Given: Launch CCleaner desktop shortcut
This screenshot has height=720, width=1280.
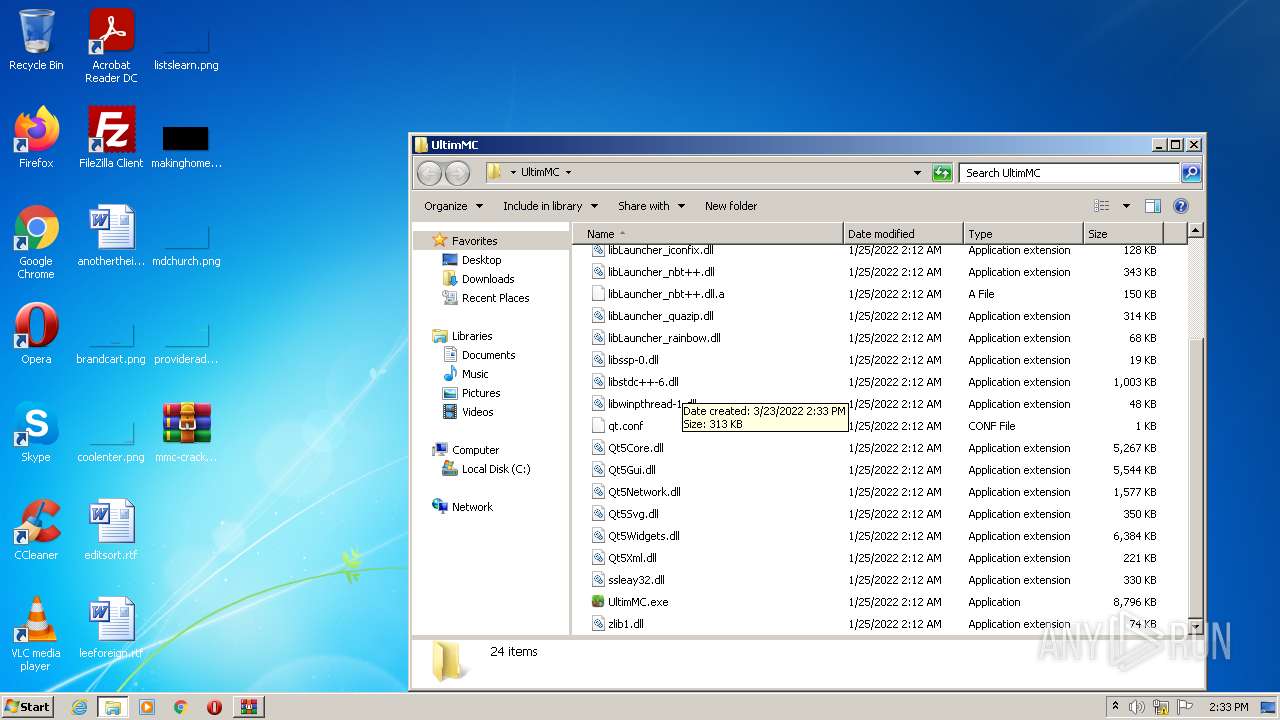Looking at the screenshot, I should tap(36, 530).
